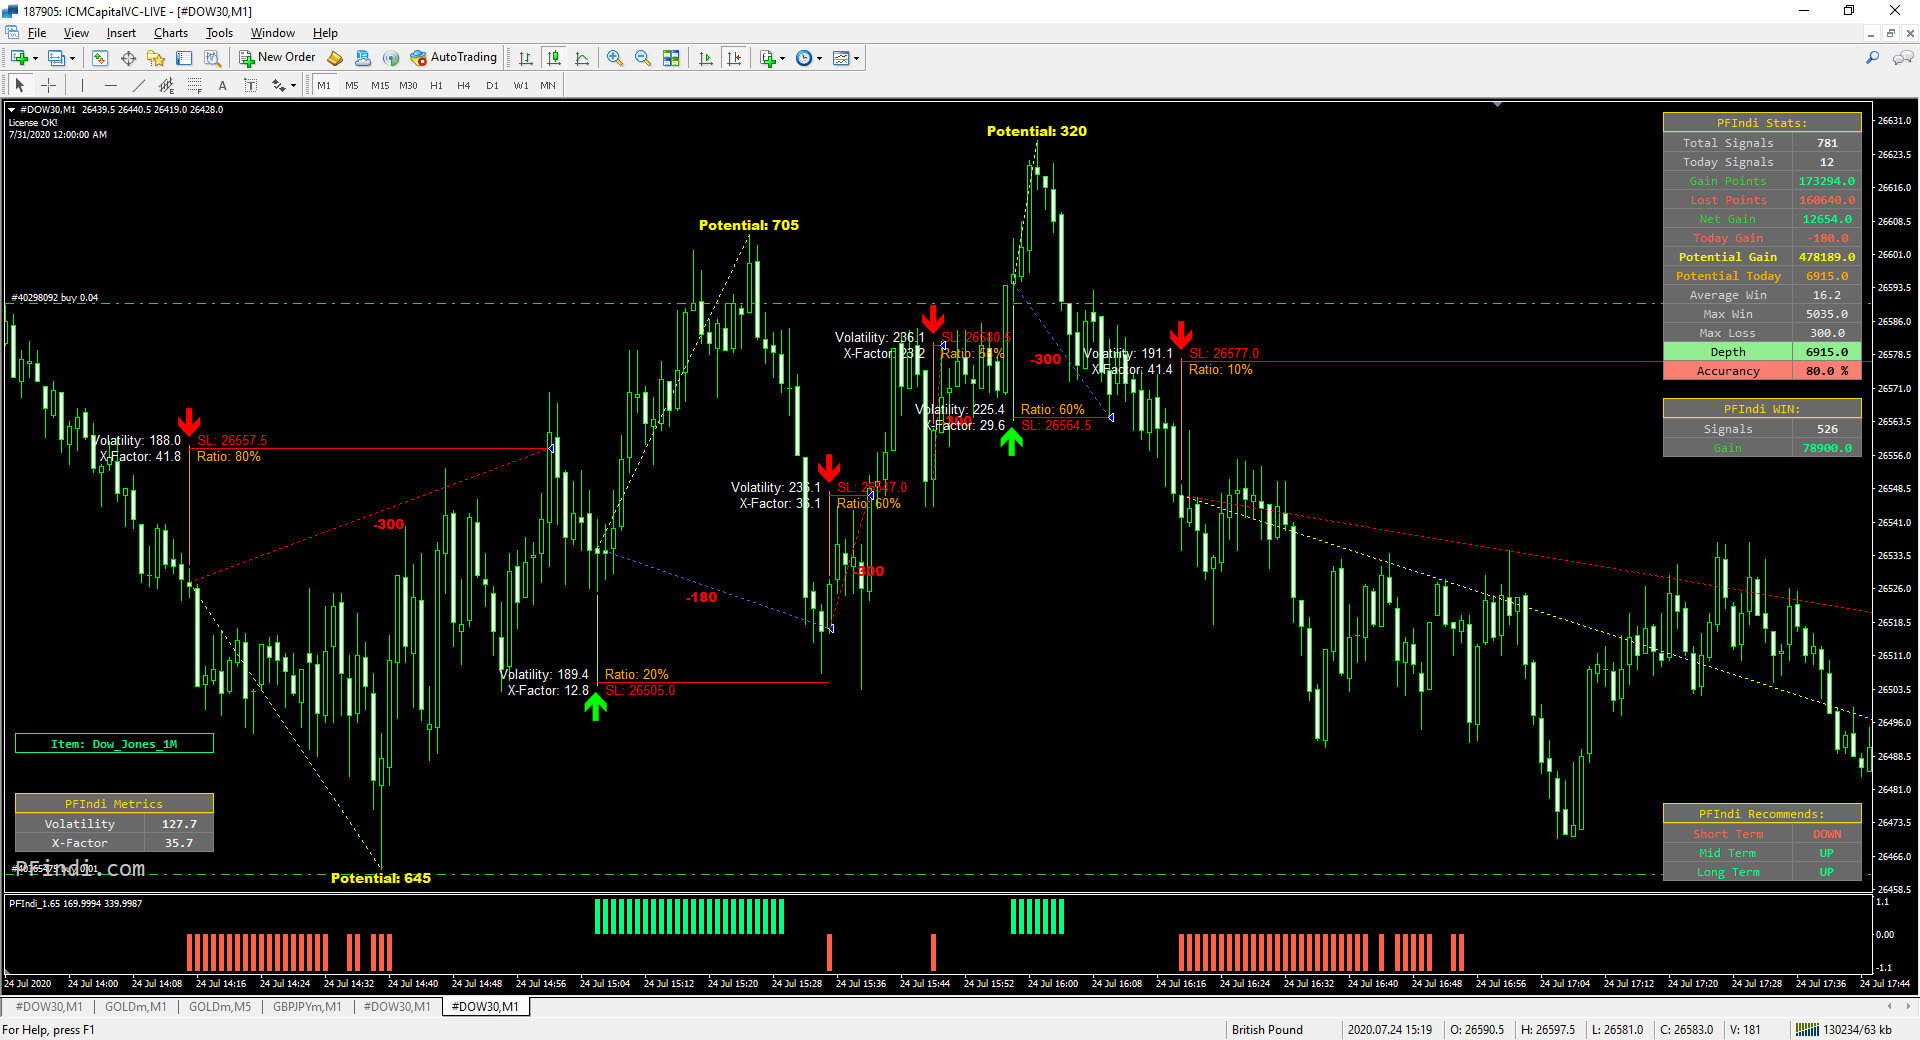Screen dimensions: 1920x1040
Task: Switch to line chart mode
Action: coord(582,58)
